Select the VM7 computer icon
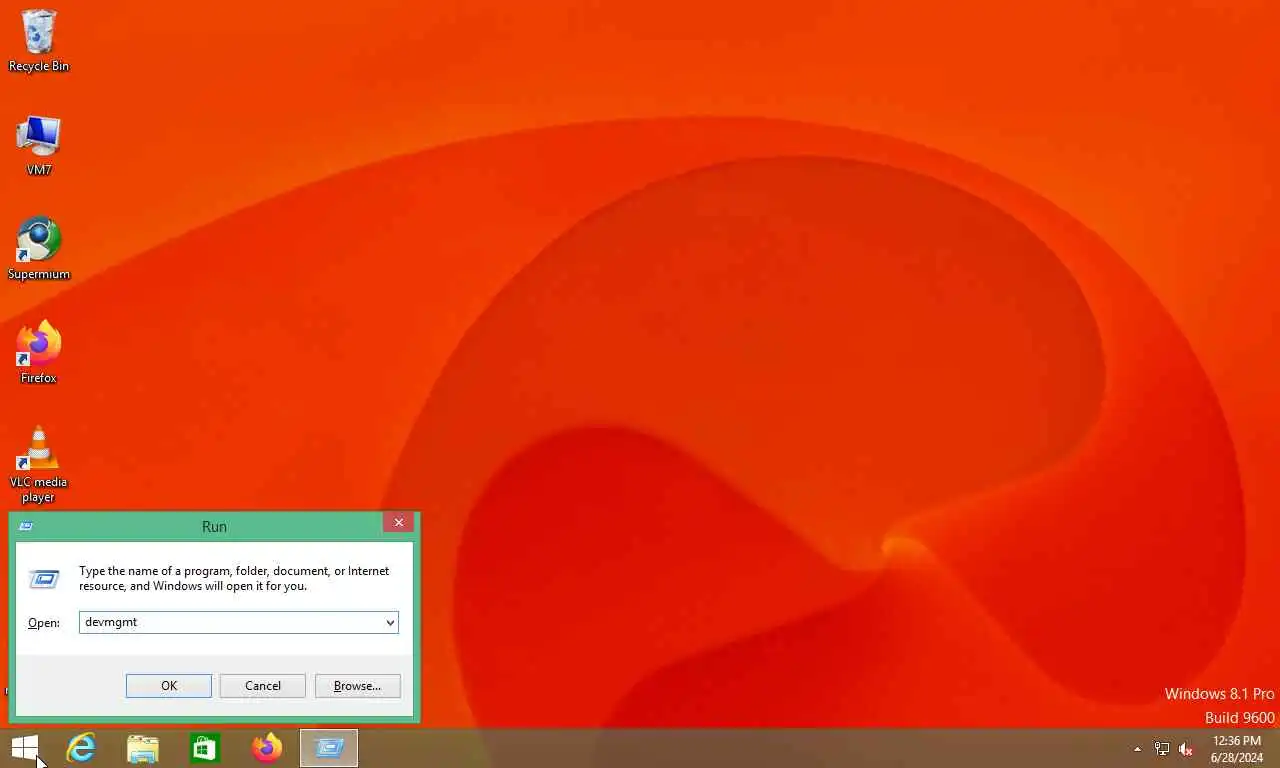This screenshot has height=768, width=1280. [x=39, y=146]
